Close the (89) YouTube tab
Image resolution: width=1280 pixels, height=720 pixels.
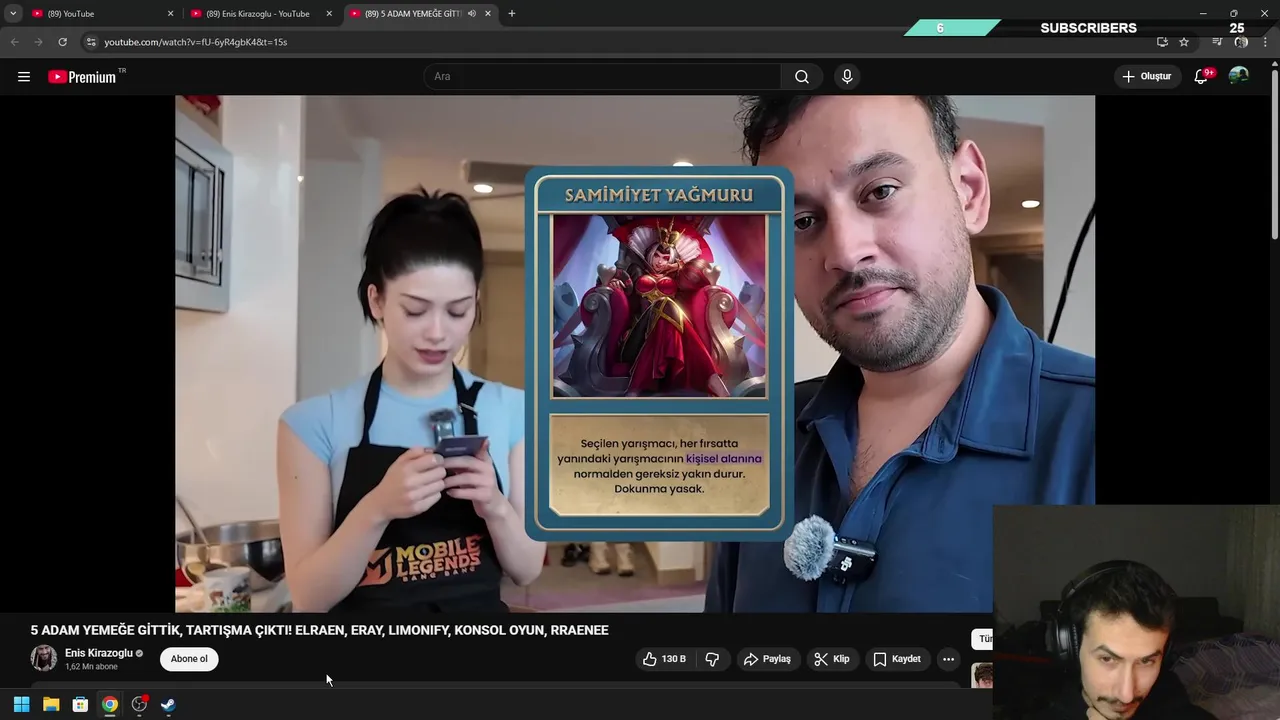pos(170,14)
